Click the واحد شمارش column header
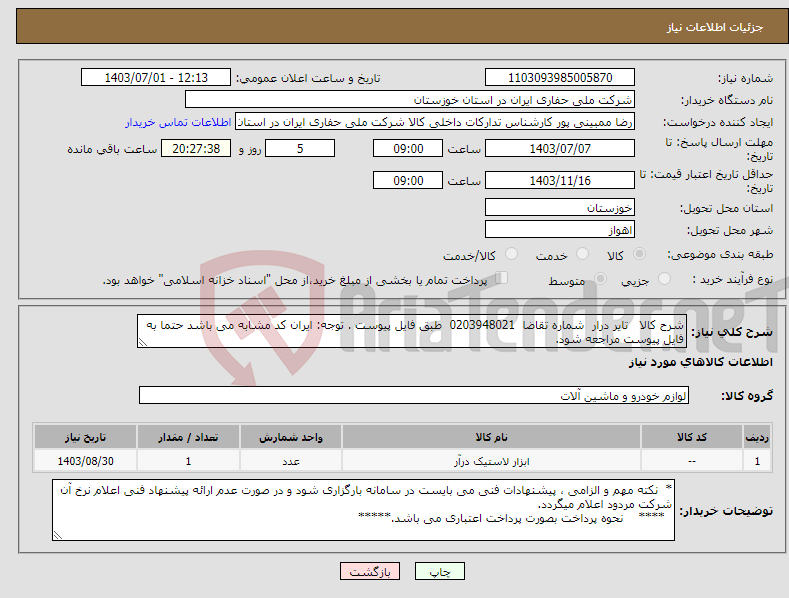Screen dimensions: 789x598 [x=291, y=437]
